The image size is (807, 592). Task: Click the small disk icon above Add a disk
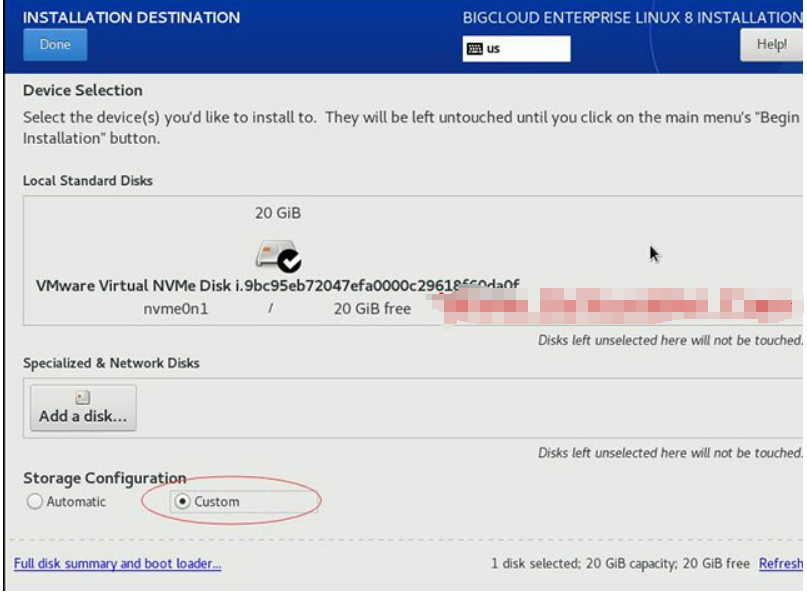coord(82,397)
